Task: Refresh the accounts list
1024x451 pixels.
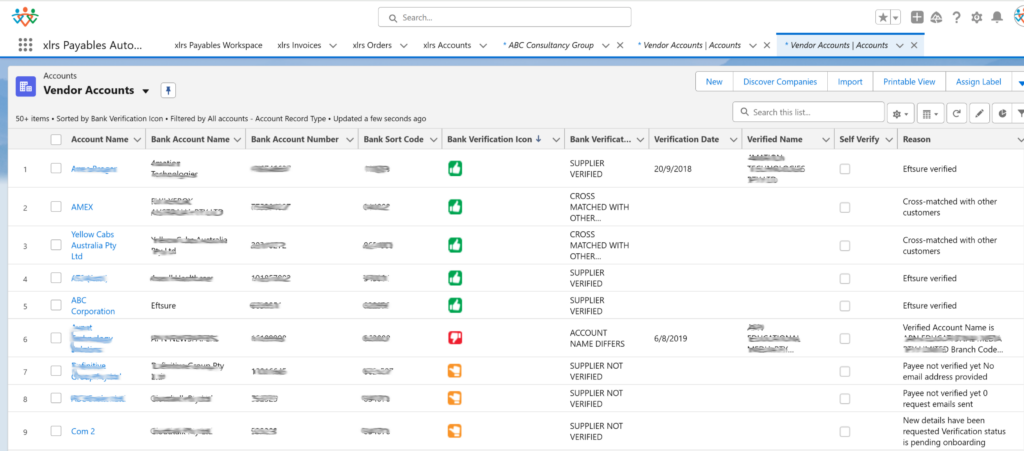Action: pos(957,113)
